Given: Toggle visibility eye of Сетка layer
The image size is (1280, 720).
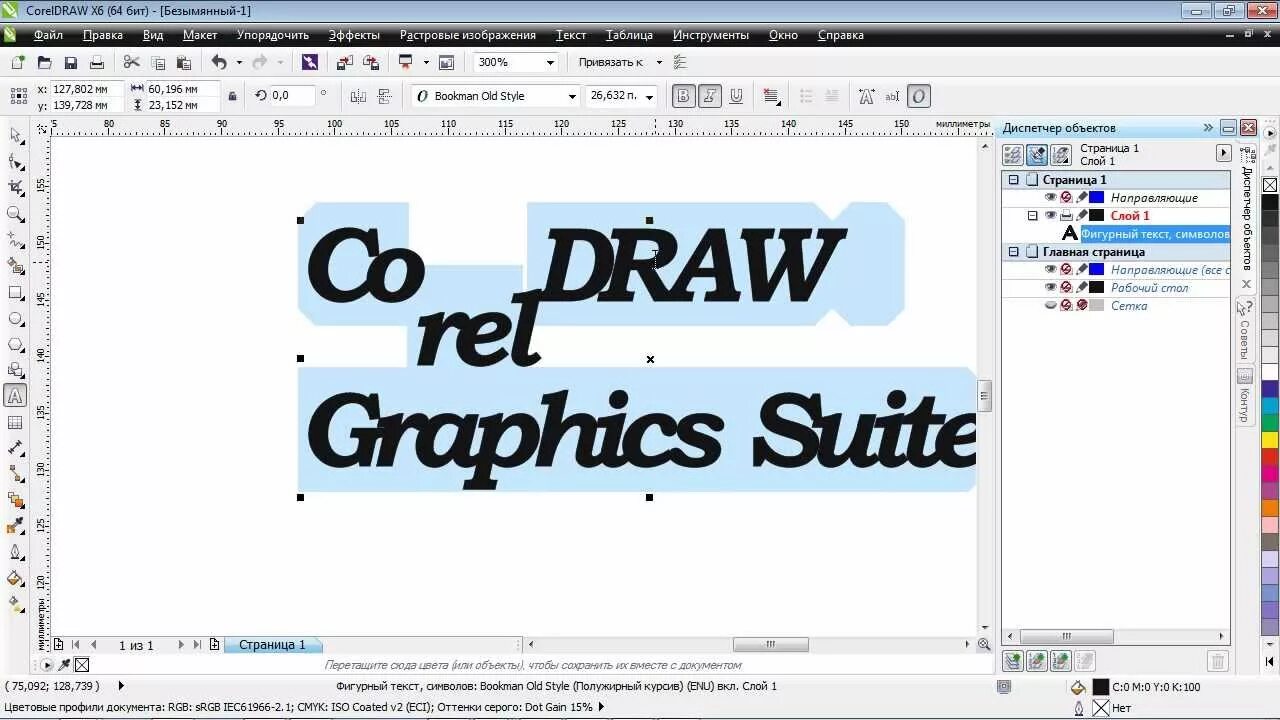Looking at the screenshot, I should (x=1050, y=305).
